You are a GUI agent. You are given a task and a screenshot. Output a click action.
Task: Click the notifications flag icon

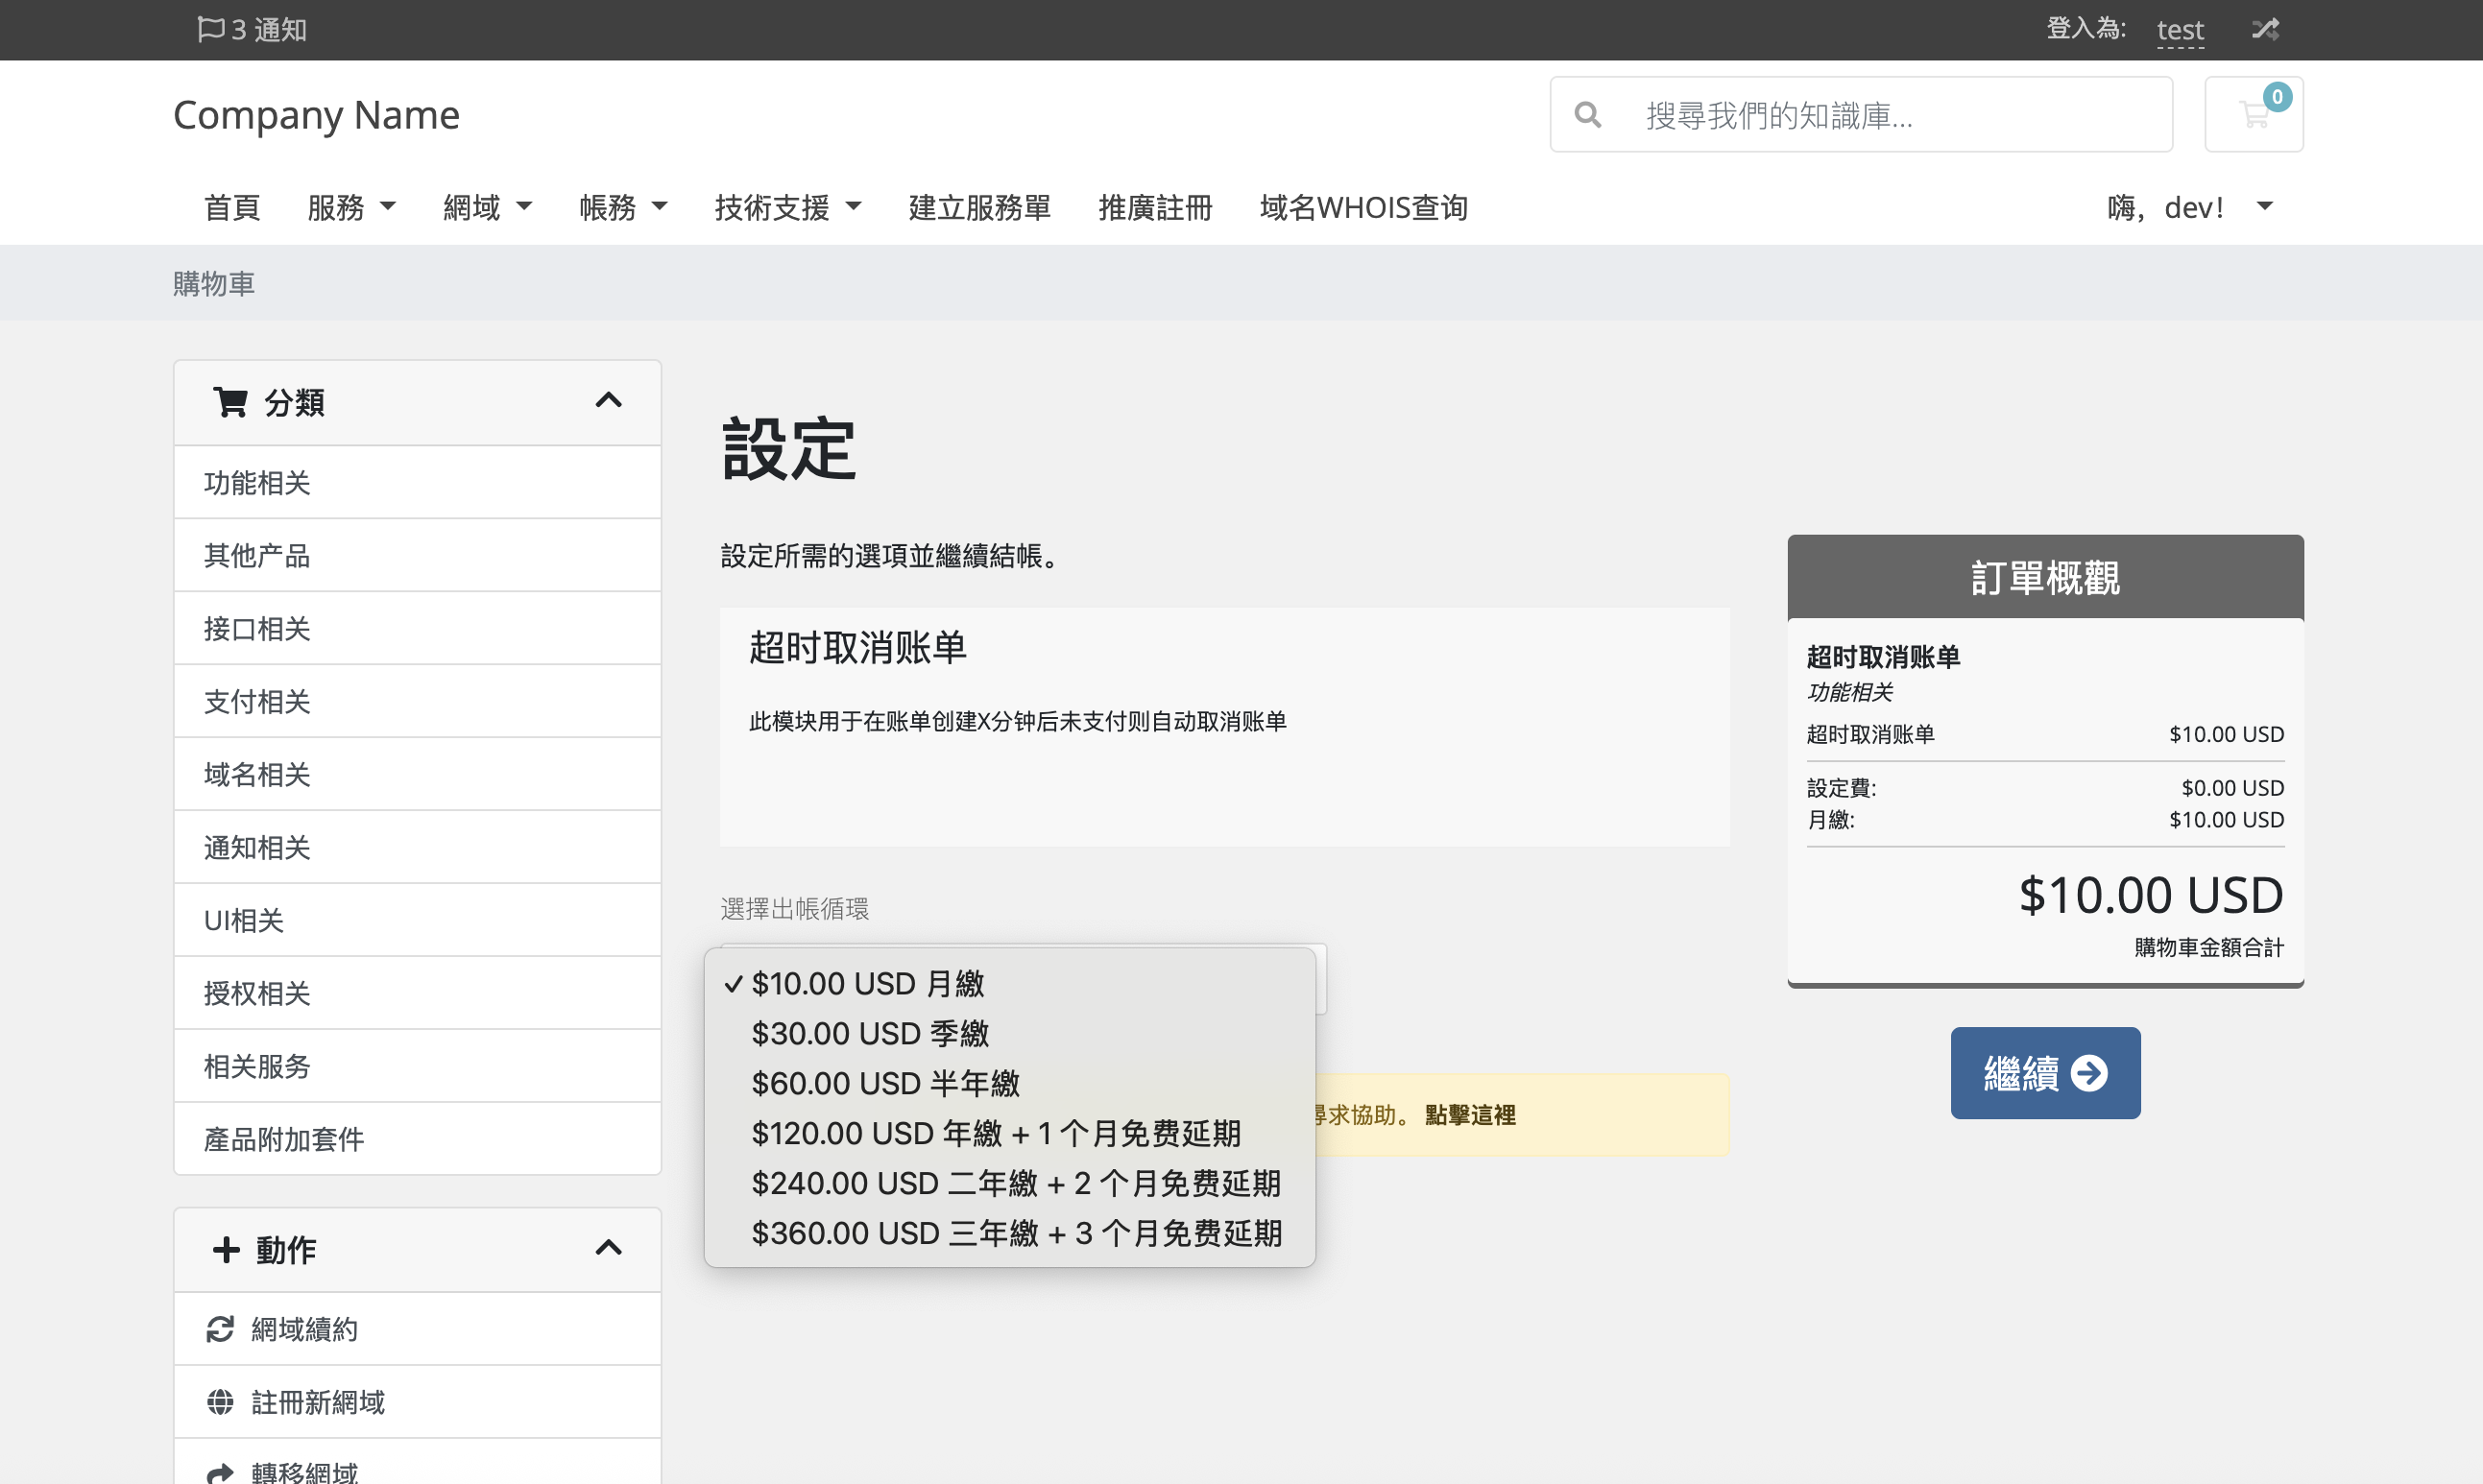[210, 29]
